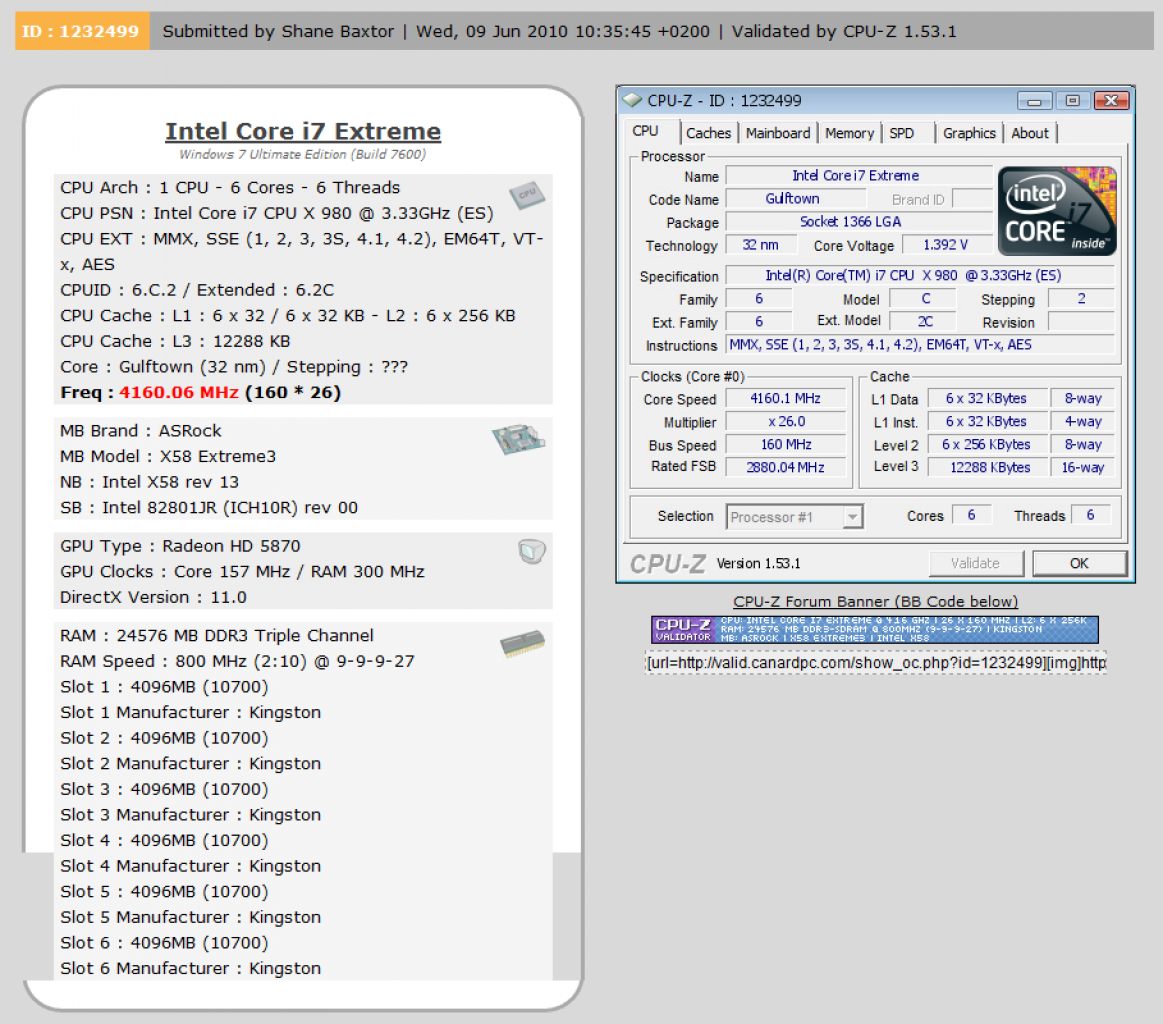Click the motherboard icon beside MB Brand
The height and width of the screenshot is (1024, 1163).
tap(518, 439)
